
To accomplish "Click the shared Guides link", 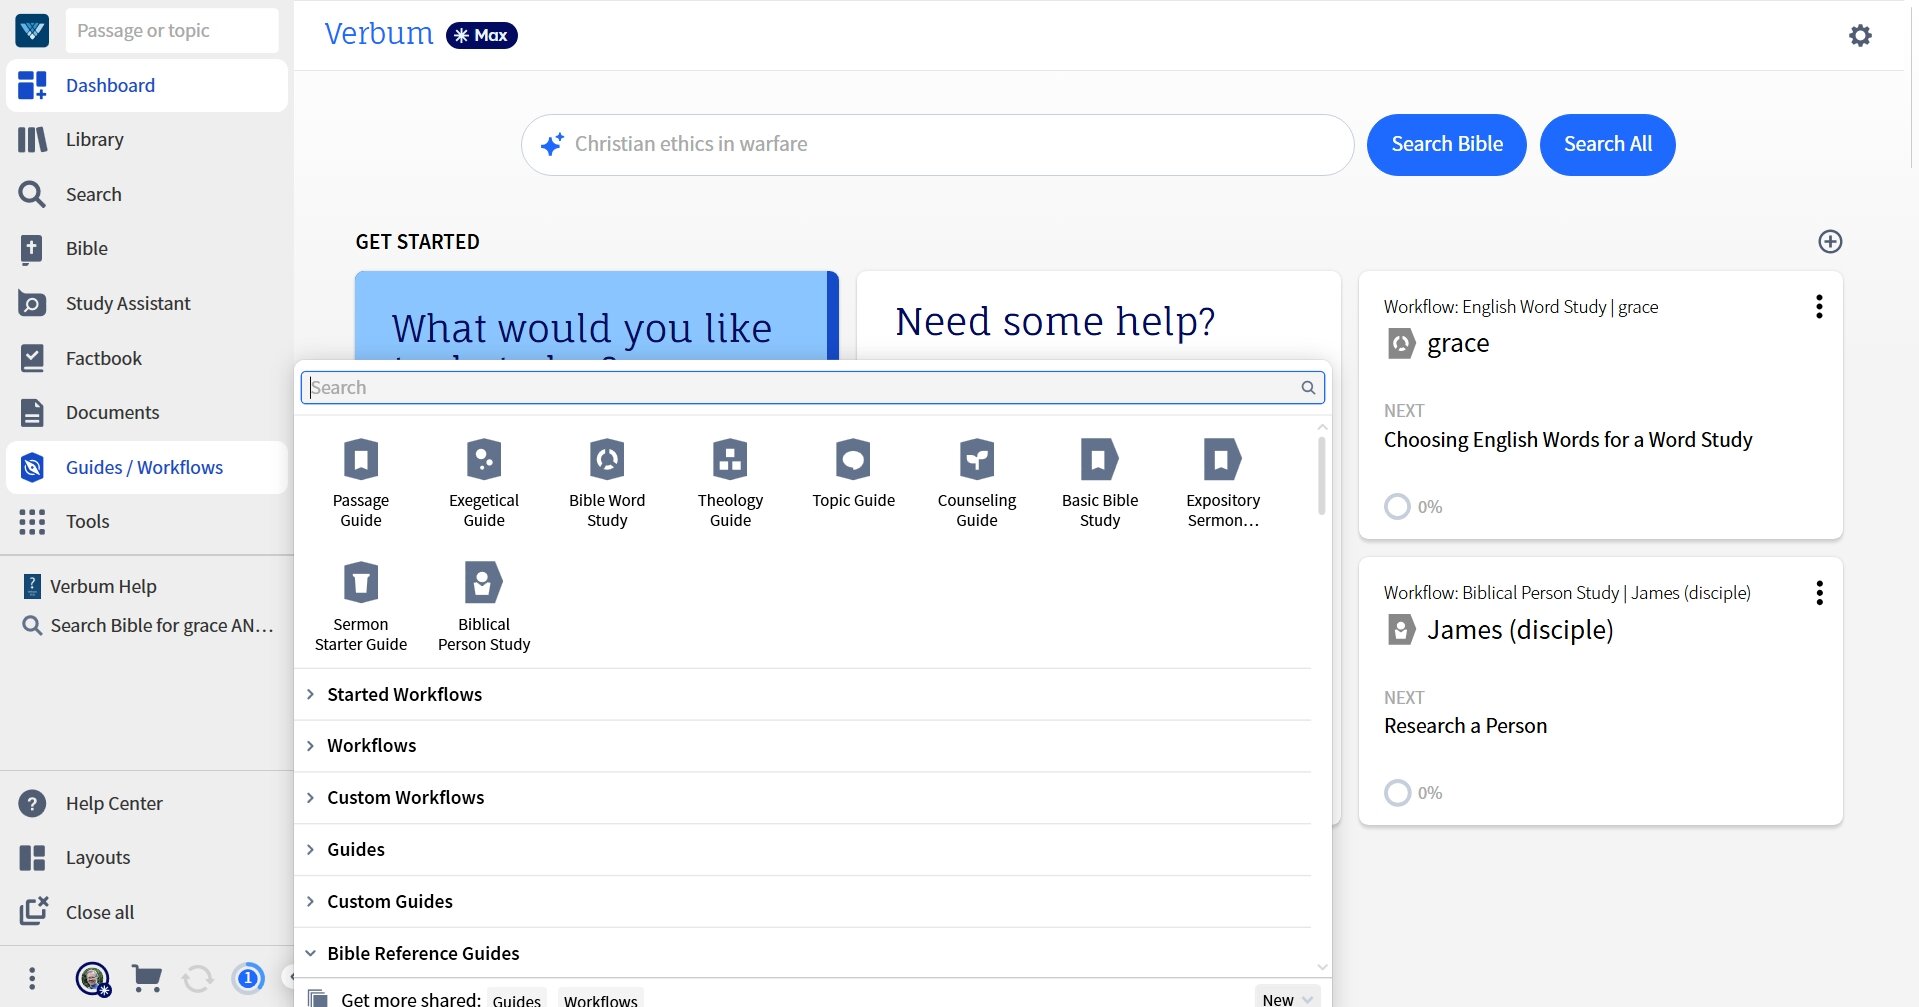I will point(517,999).
